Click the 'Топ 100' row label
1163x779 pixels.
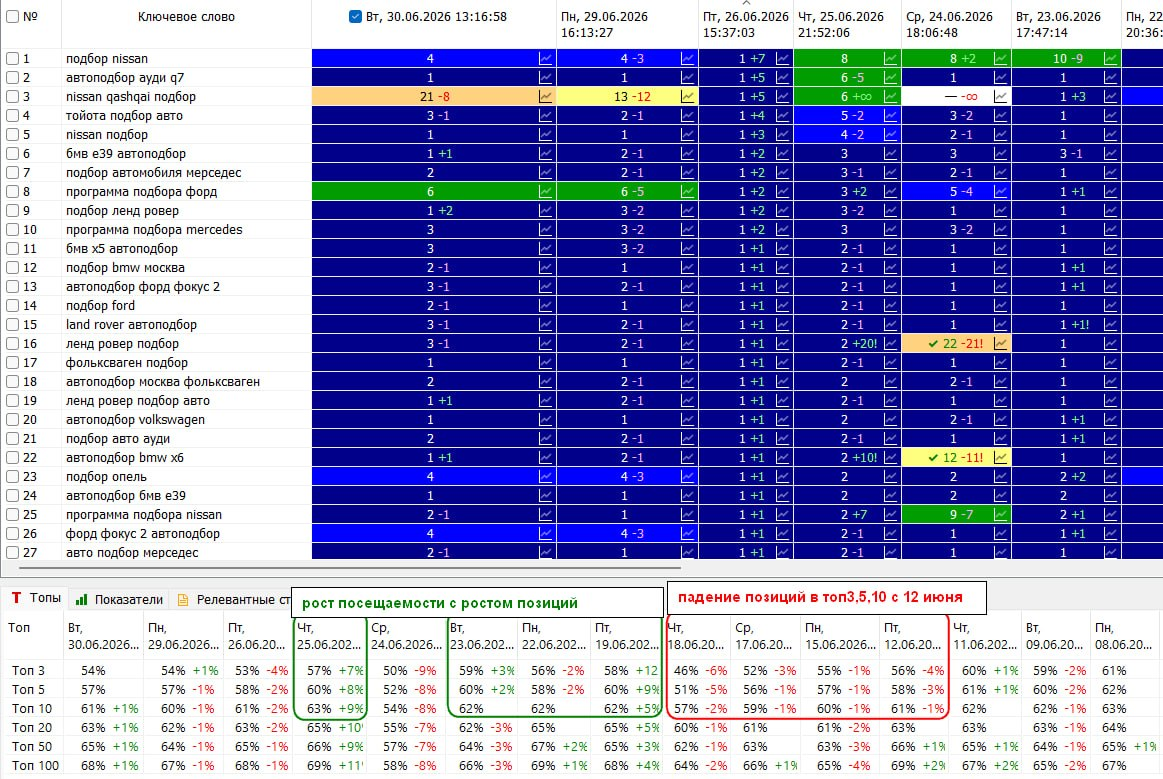35,766
